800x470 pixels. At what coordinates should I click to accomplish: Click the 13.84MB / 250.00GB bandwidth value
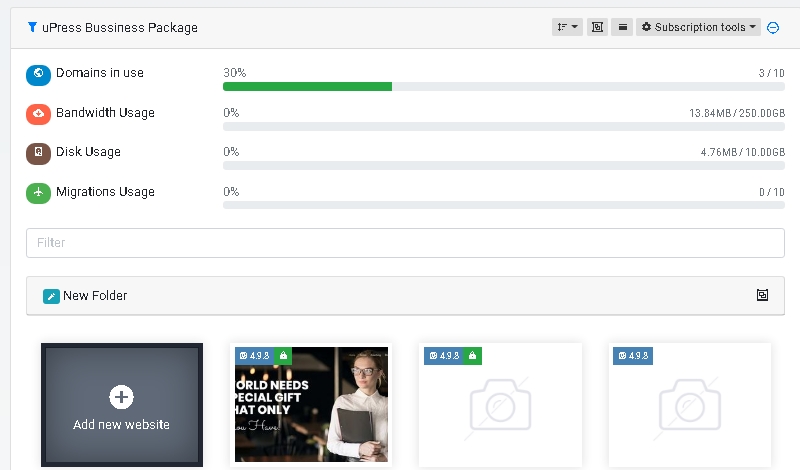pyautogui.click(x=737, y=113)
